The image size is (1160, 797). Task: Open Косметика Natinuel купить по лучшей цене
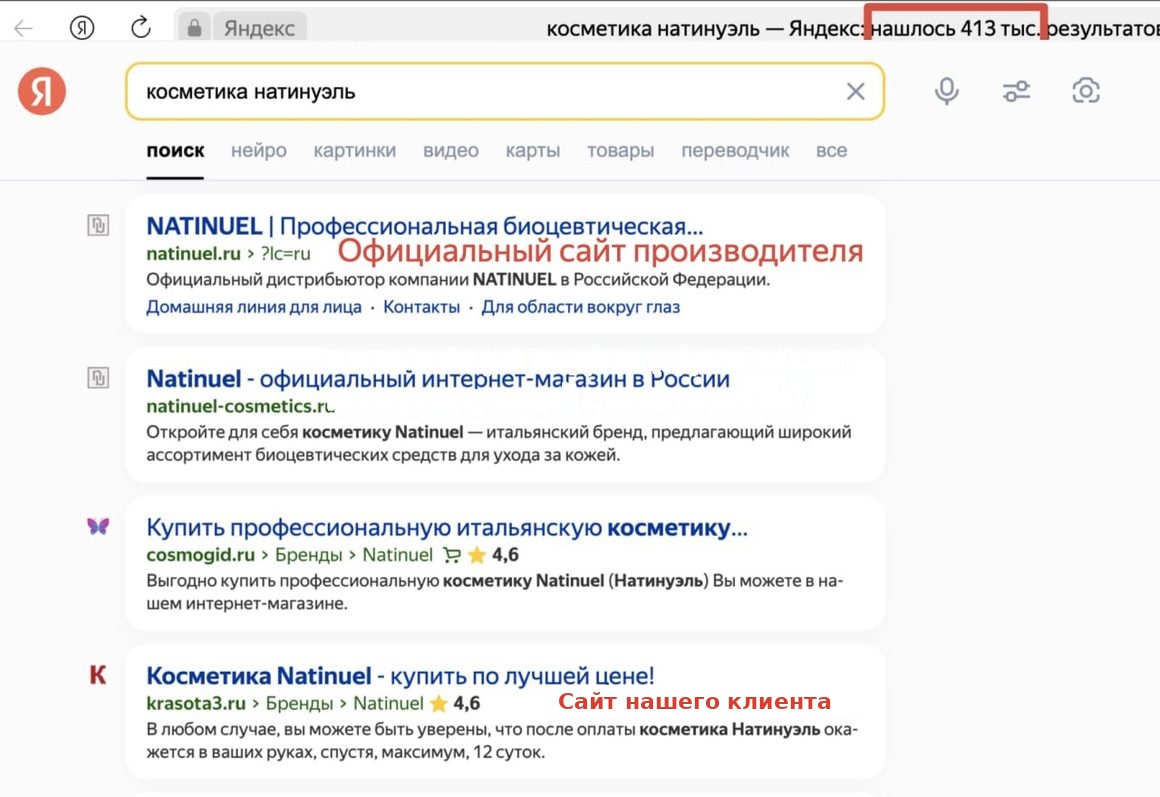(400, 676)
